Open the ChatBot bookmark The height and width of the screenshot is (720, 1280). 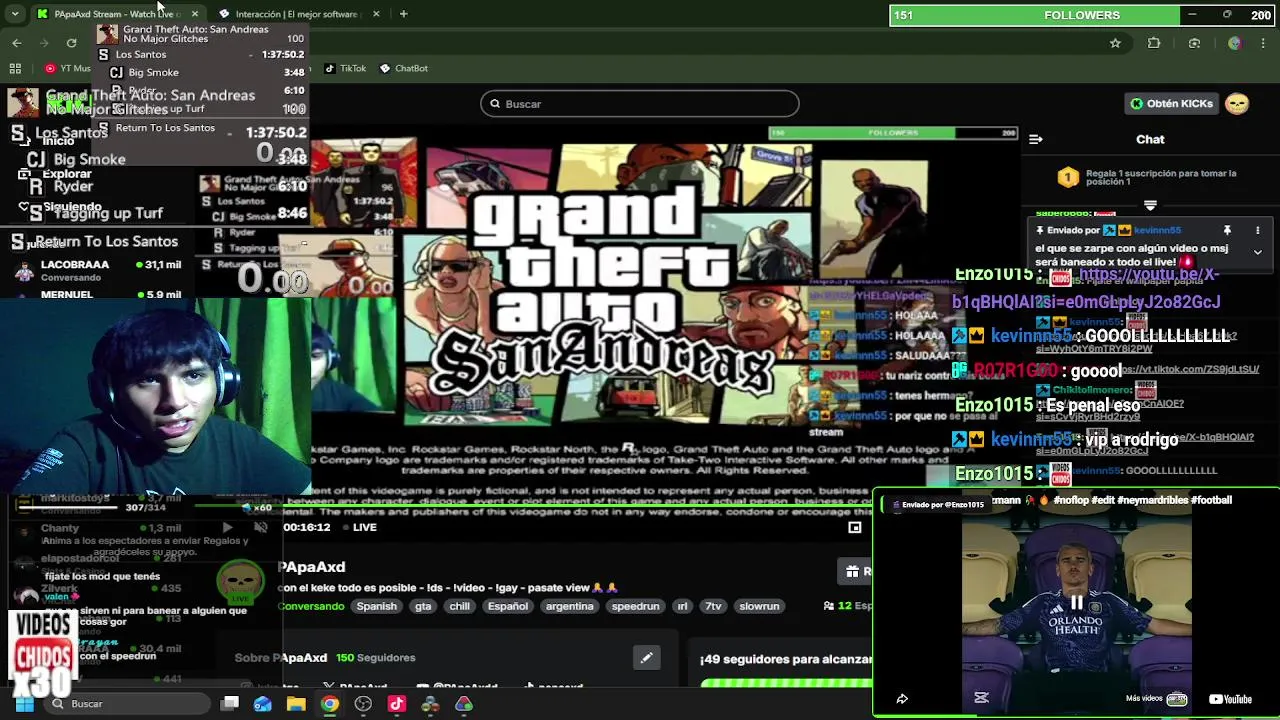[404, 68]
